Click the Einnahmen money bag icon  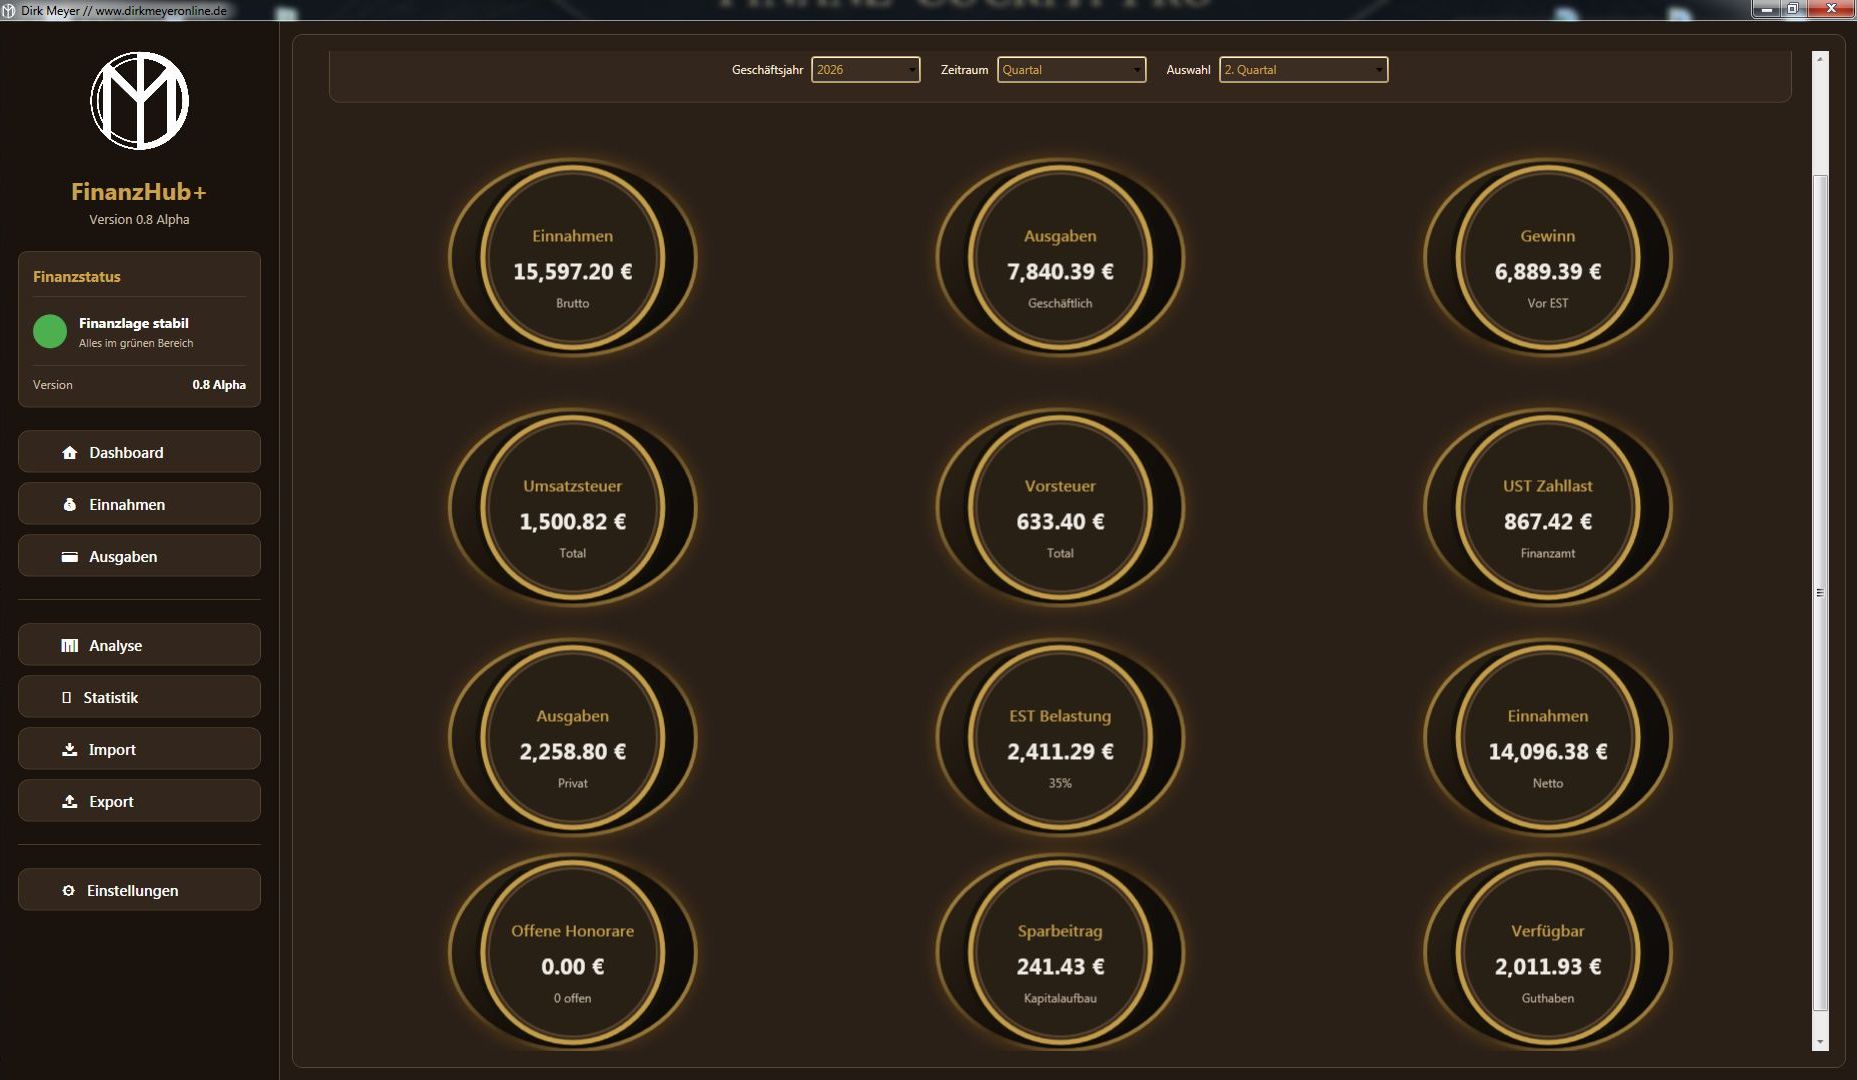(x=69, y=505)
